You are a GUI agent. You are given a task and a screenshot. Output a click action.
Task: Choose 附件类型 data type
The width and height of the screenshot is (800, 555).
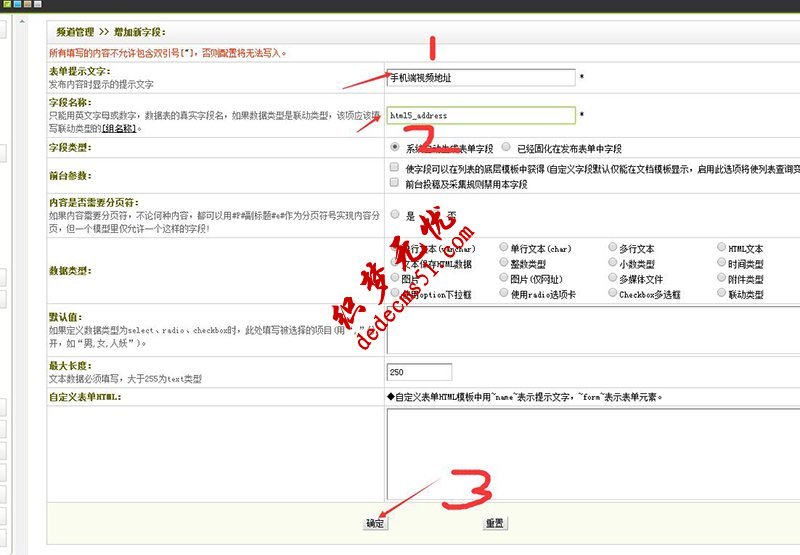(x=721, y=278)
